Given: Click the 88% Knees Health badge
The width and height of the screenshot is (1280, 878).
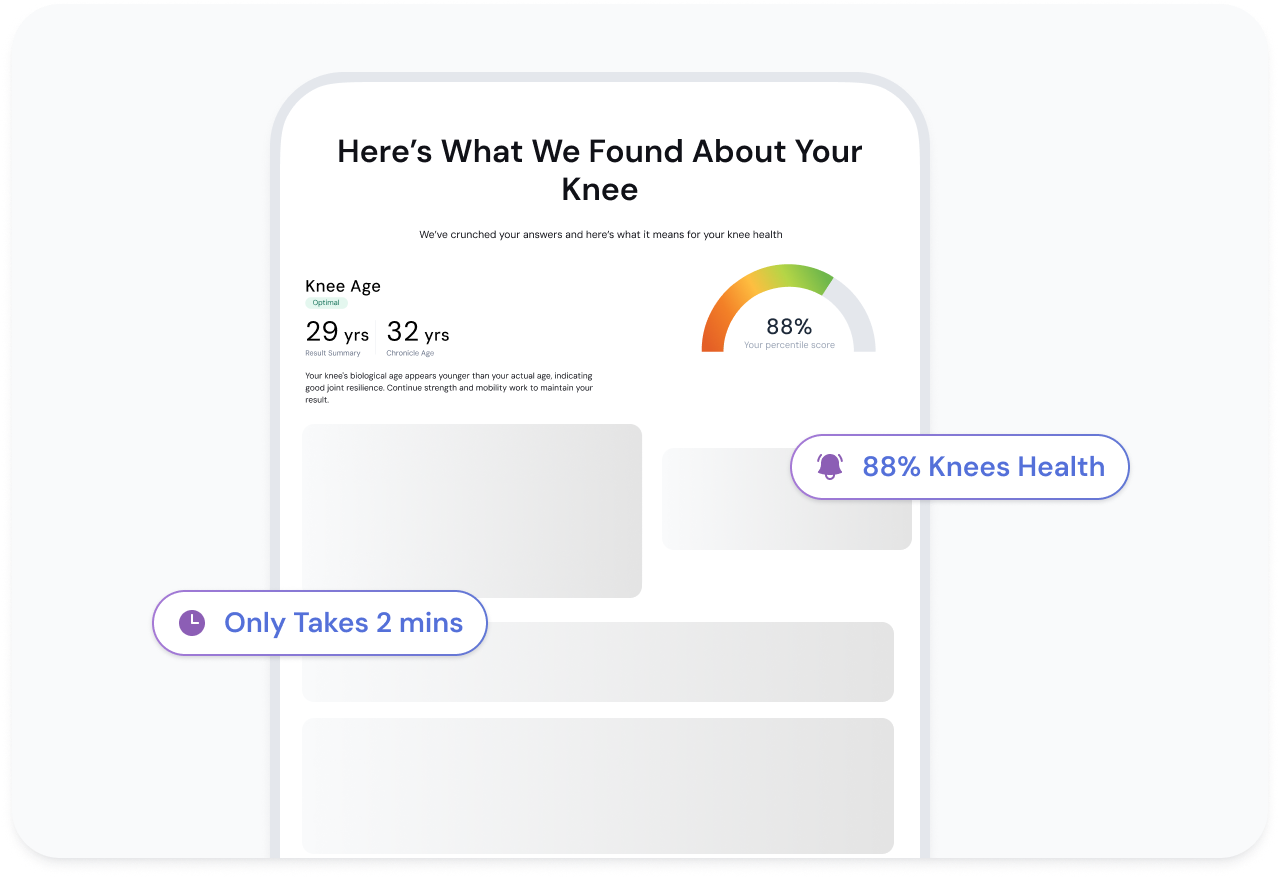Looking at the screenshot, I should [960, 466].
